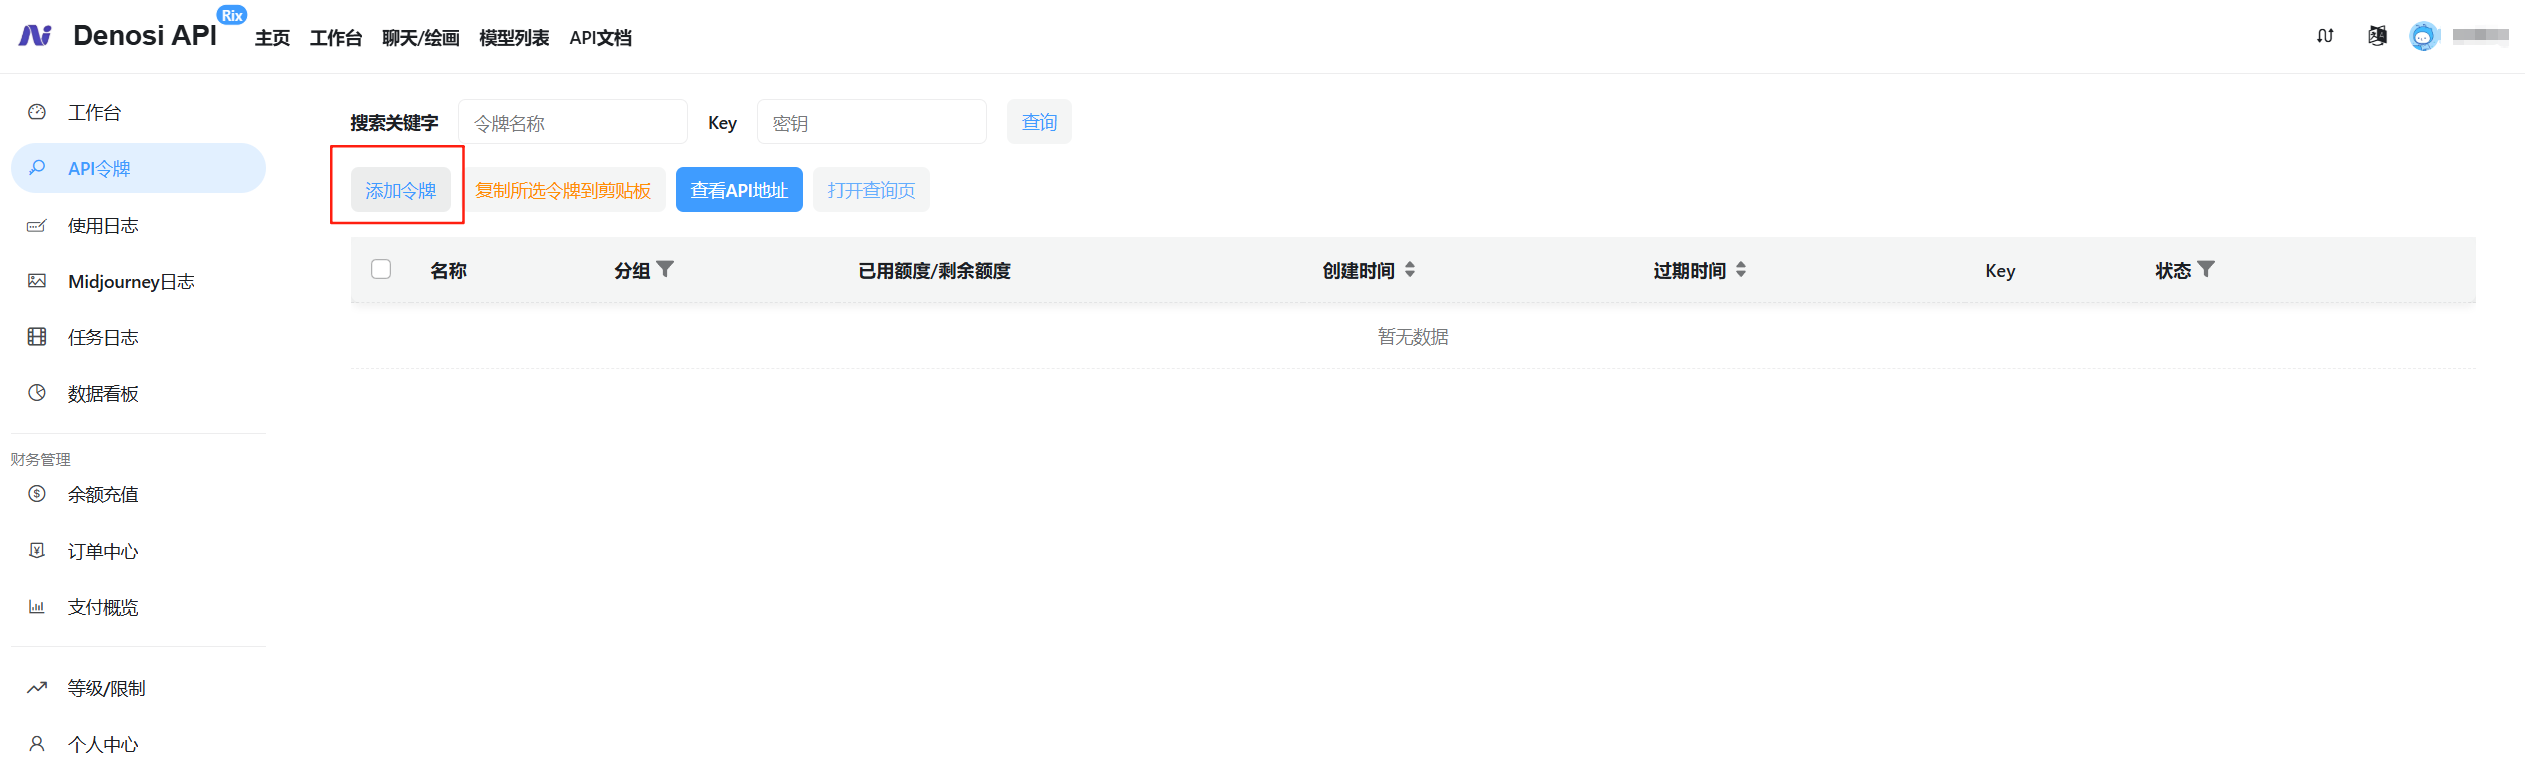The image size is (2525, 775).
Task: Click the 个人中心 user icon
Action: pyautogui.click(x=37, y=743)
